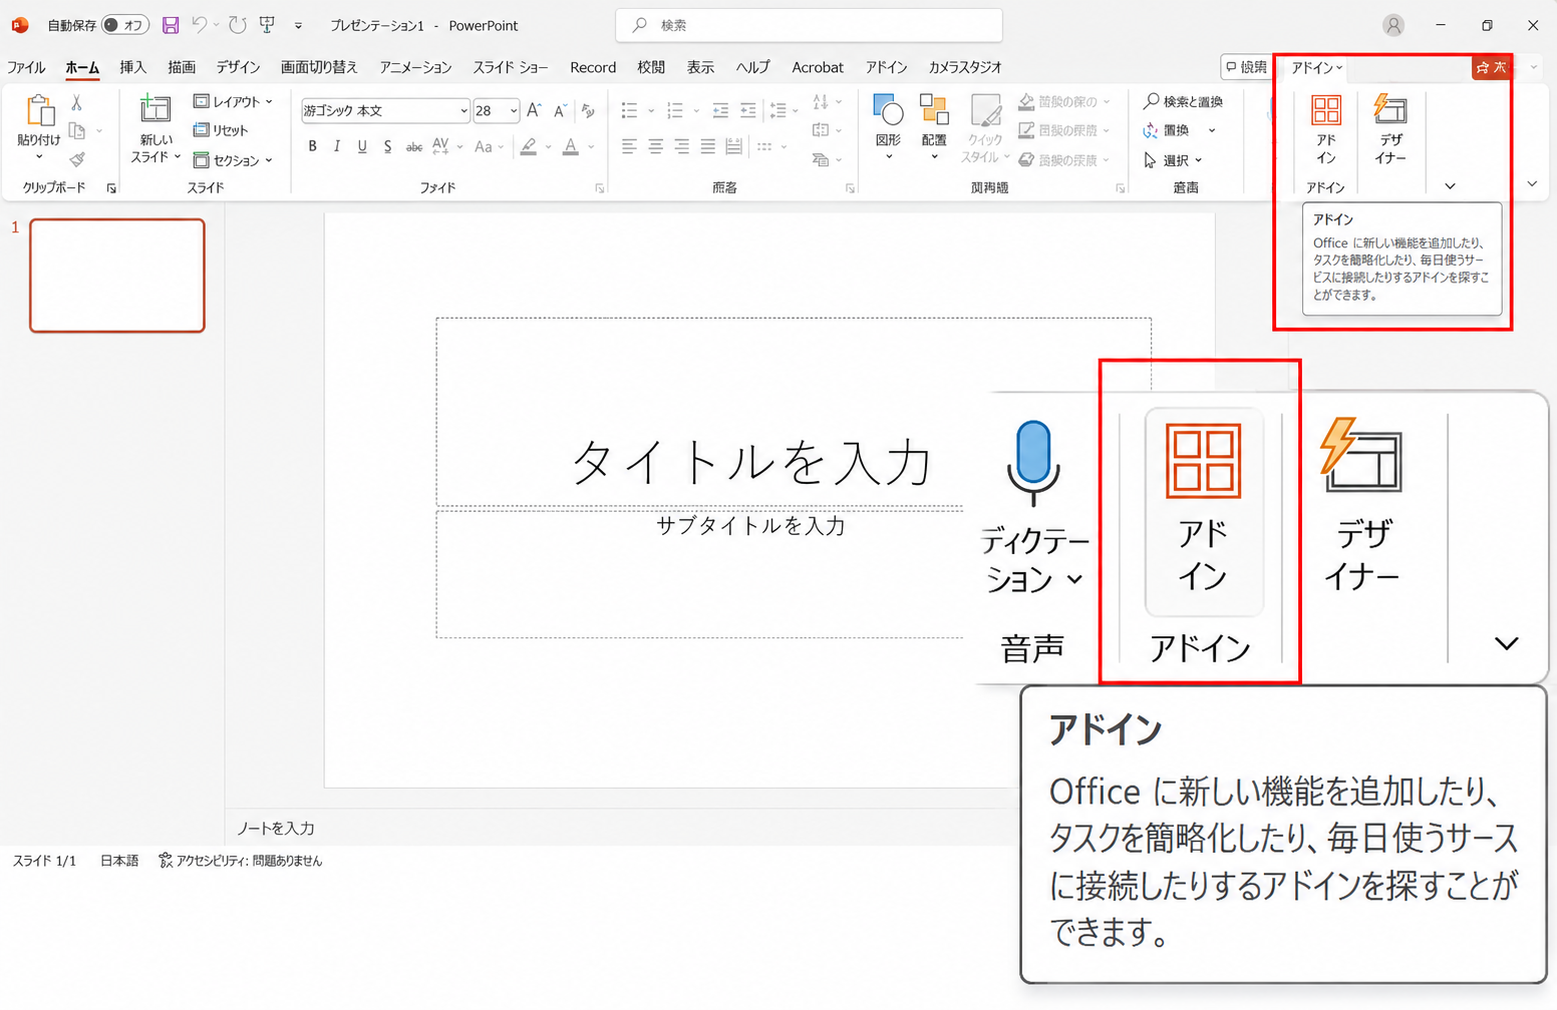Click the convert to SmartArt icon
This screenshot has height=1010, width=1557.
pyautogui.click(x=821, y=159)
